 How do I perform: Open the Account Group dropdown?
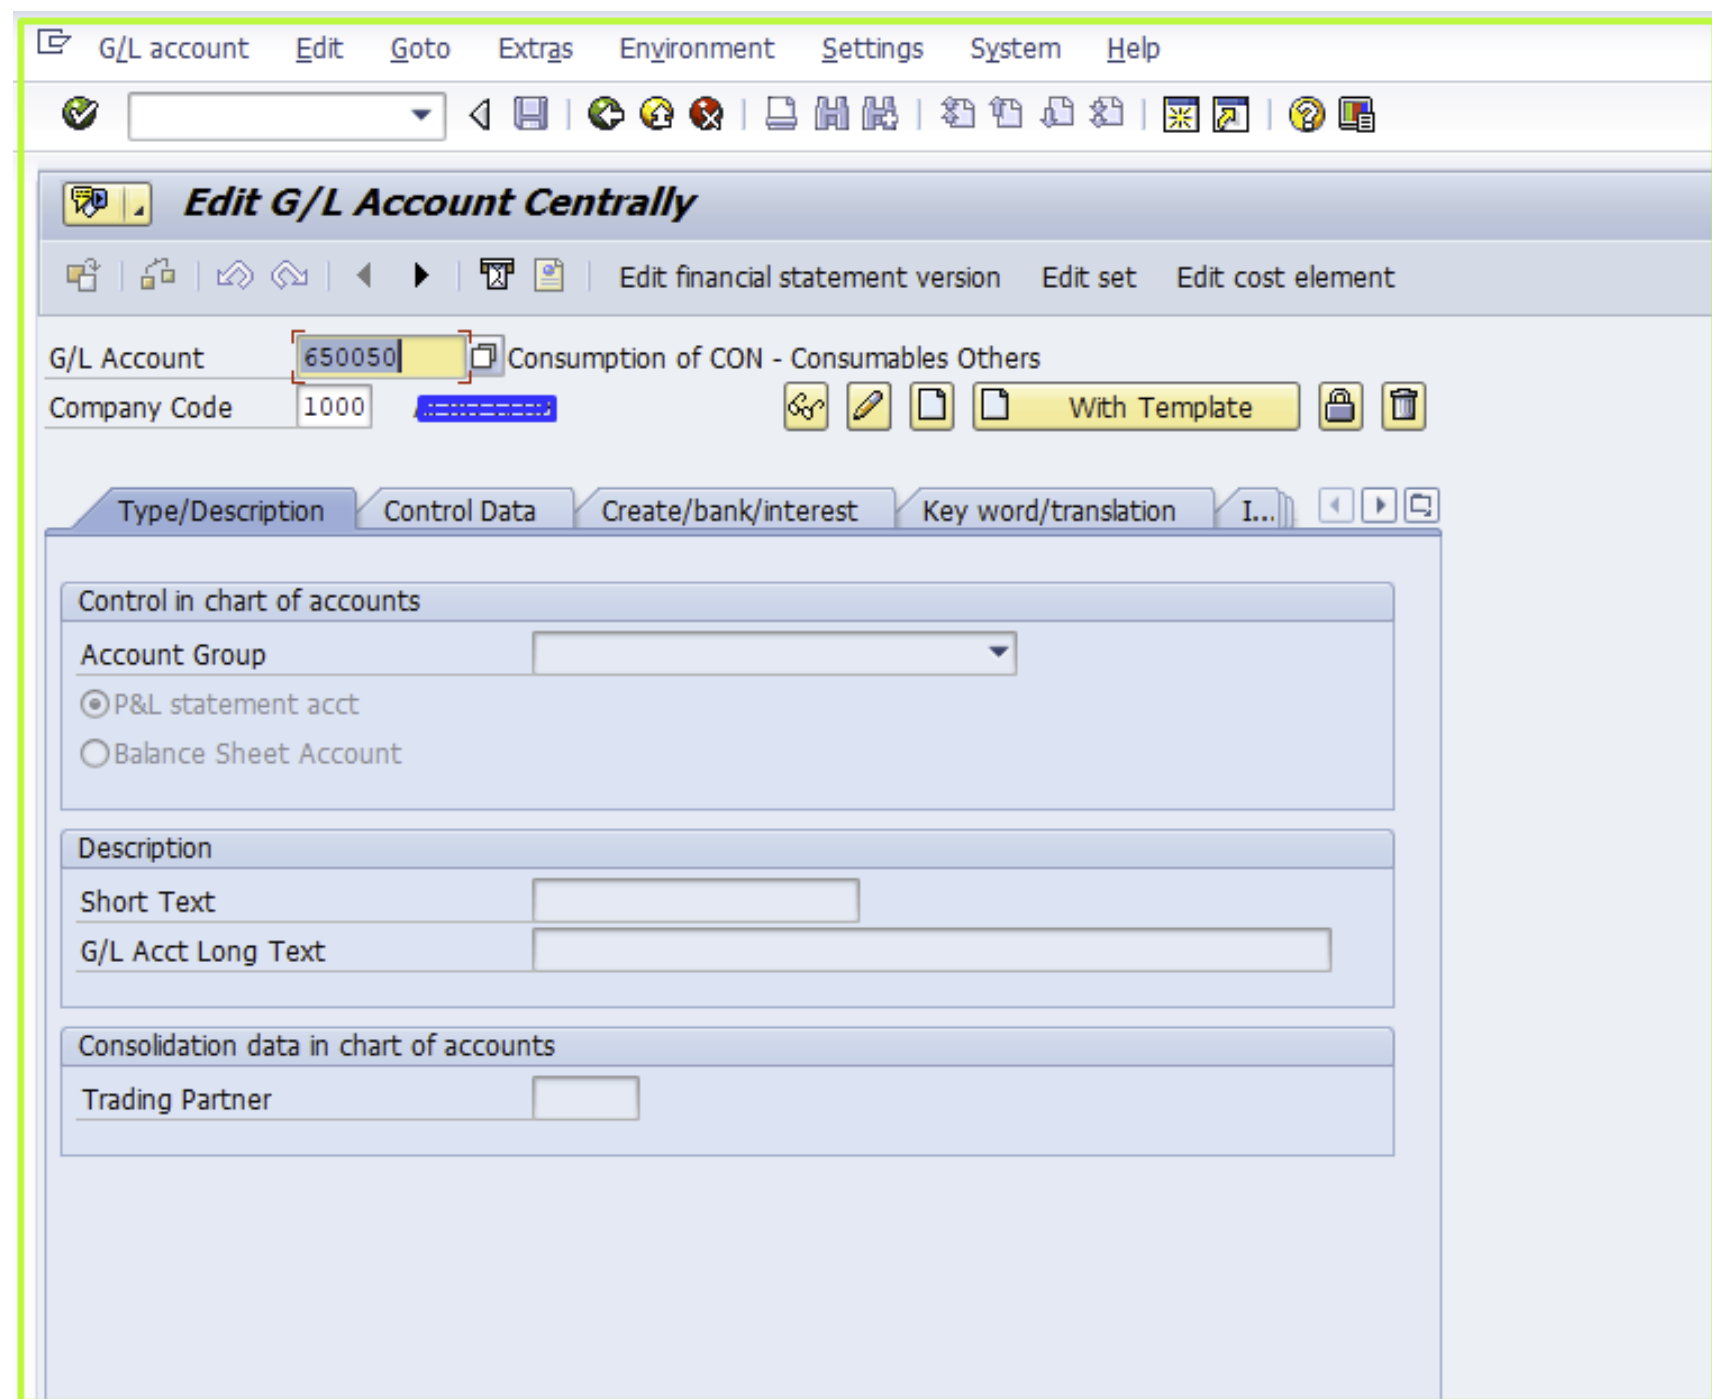[997, 653]
